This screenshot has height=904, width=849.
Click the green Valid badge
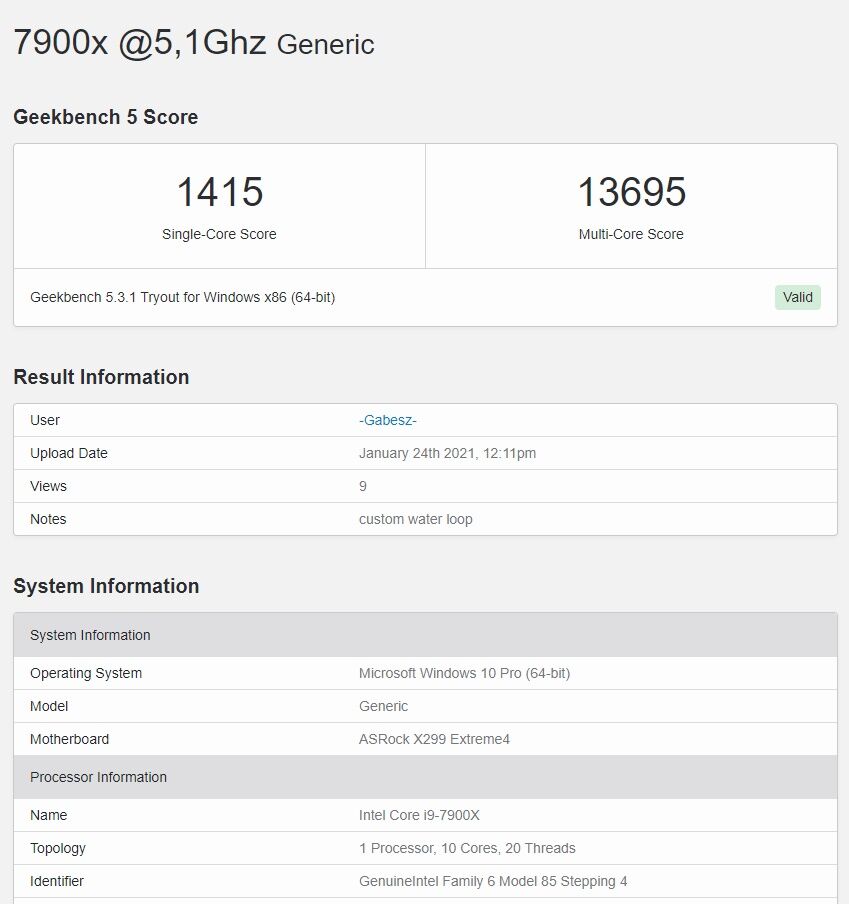coord(797,297)
